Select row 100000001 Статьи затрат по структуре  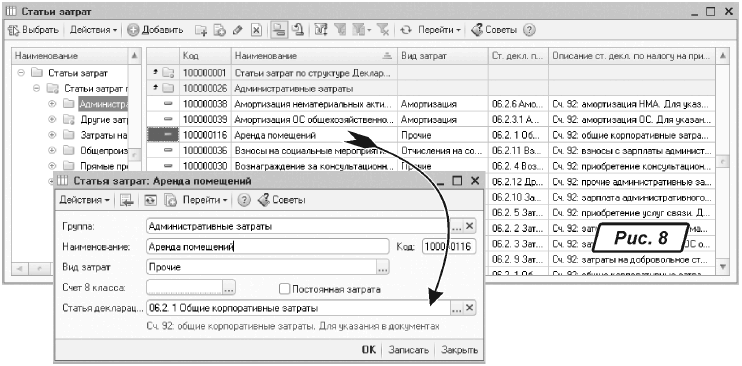(x=431, y=73)
